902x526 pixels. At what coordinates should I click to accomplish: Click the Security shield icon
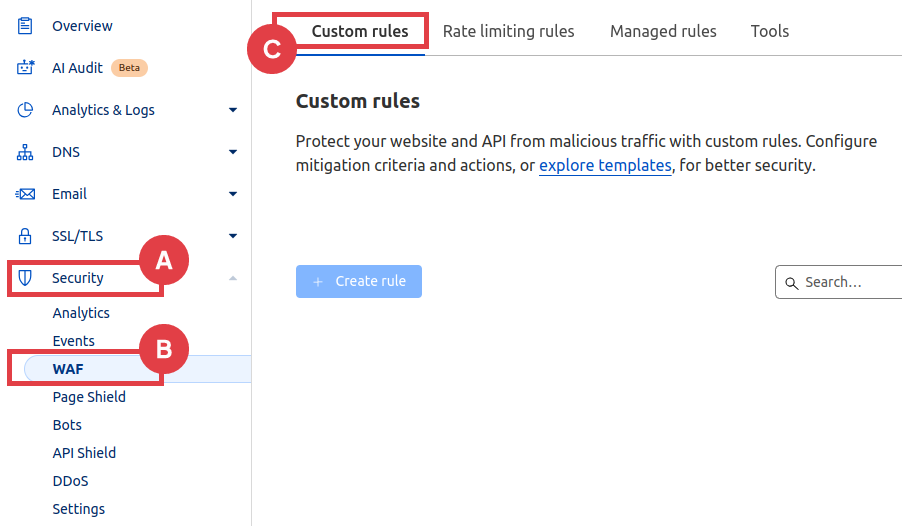(x=26, y=278)
